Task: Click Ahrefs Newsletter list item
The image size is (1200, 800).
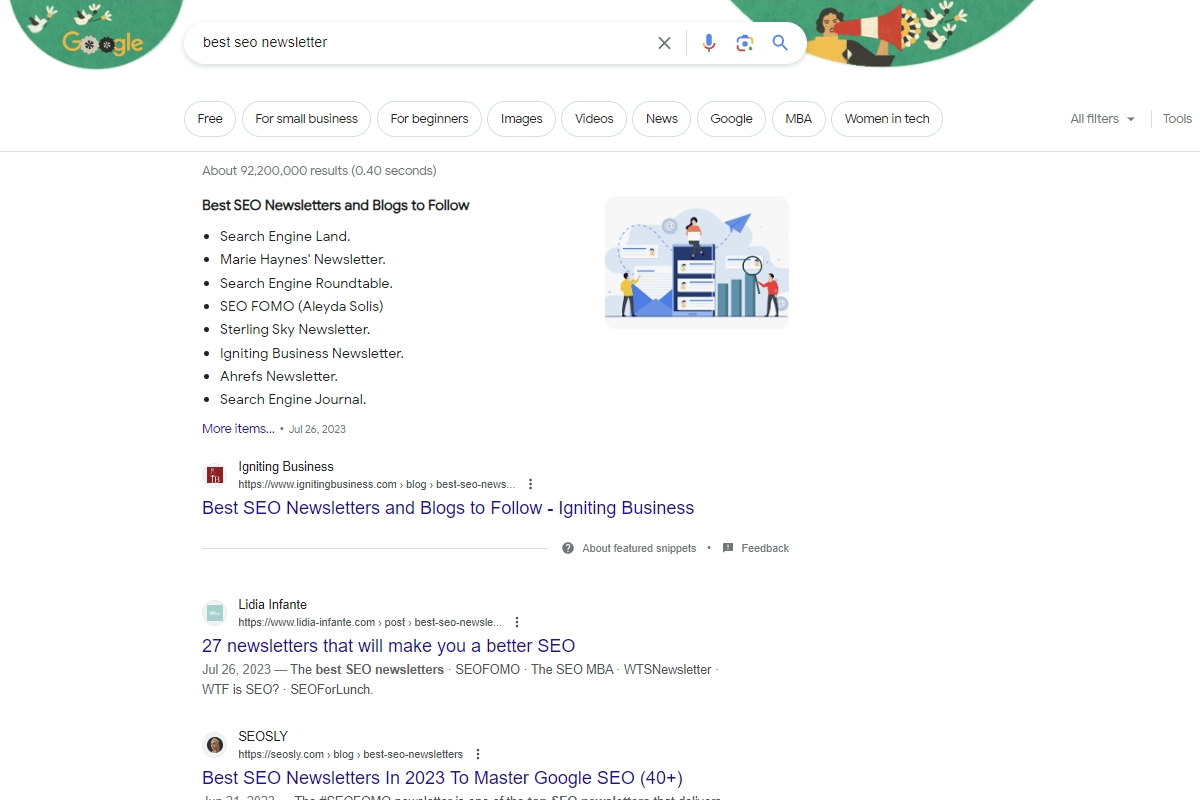Action: click(279, 376)
